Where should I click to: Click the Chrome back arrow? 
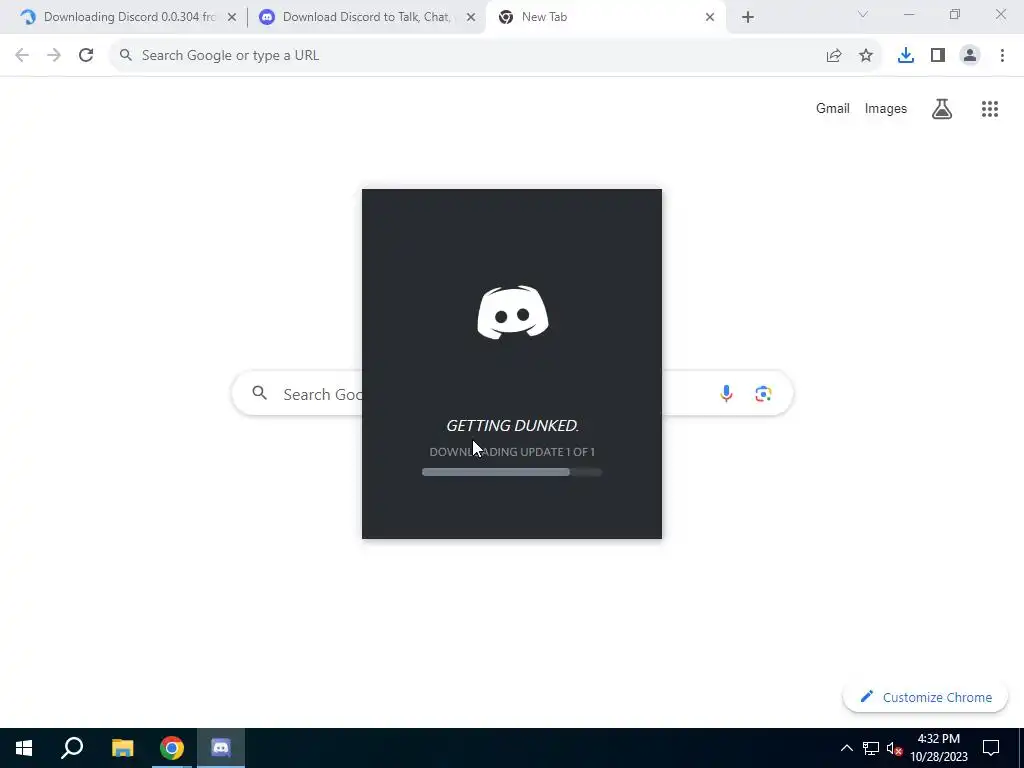[x=22, y=56]
